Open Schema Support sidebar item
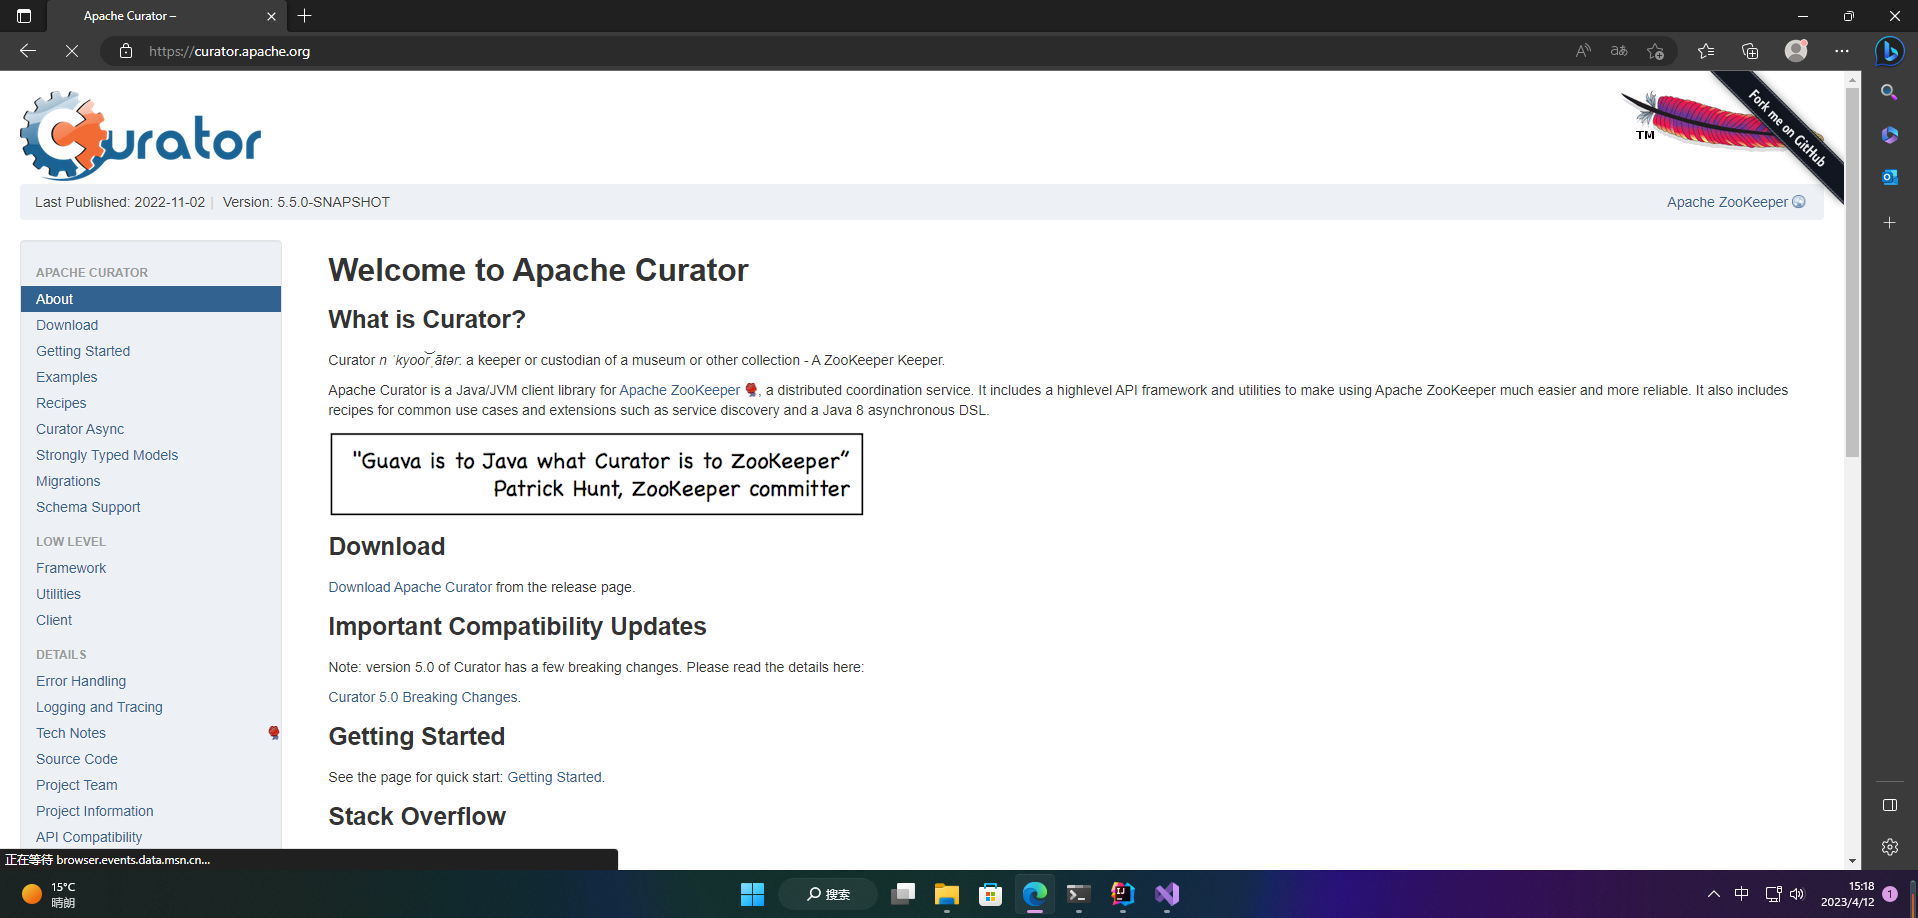1918x918 pixels. pos(88,507)
